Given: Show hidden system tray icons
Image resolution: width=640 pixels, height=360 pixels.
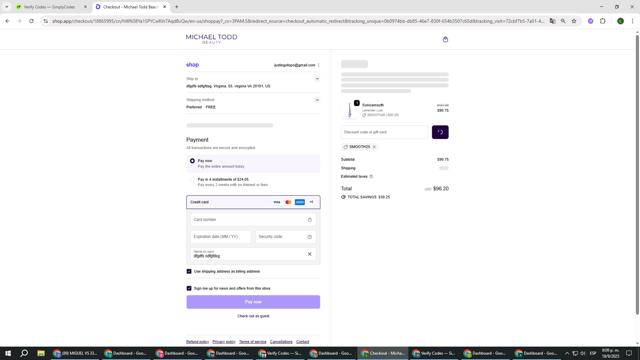Looking at the screenshot, I should [x=567, y=353].
